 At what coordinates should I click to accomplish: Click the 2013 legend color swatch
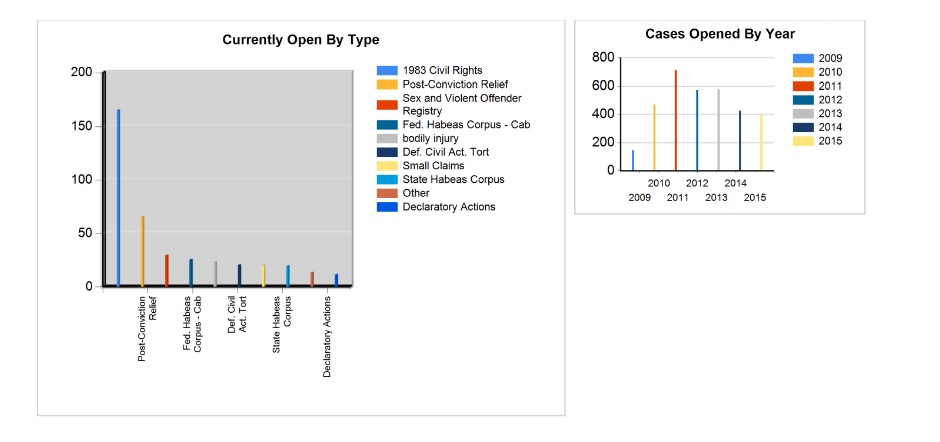tap(803, 114)
